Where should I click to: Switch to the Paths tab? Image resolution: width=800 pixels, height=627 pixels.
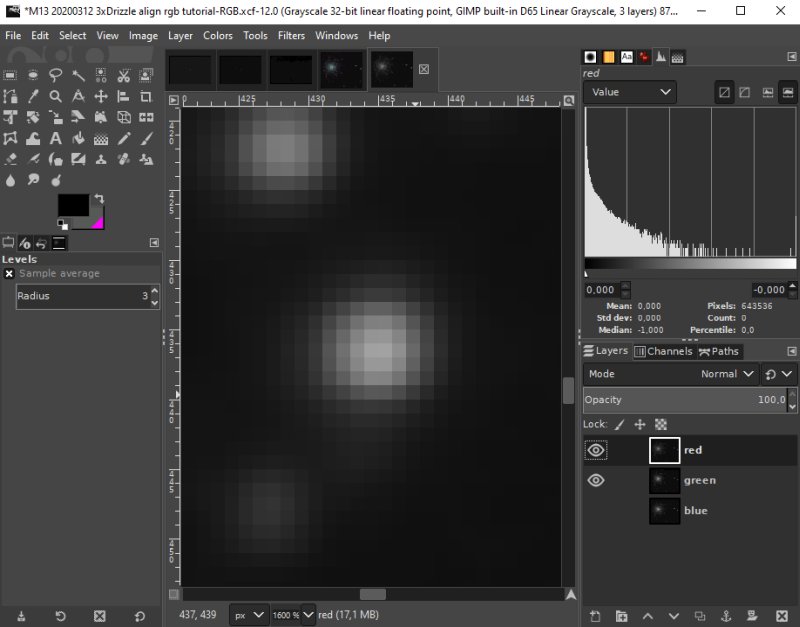pyautogui.click(x=719, y=351)
